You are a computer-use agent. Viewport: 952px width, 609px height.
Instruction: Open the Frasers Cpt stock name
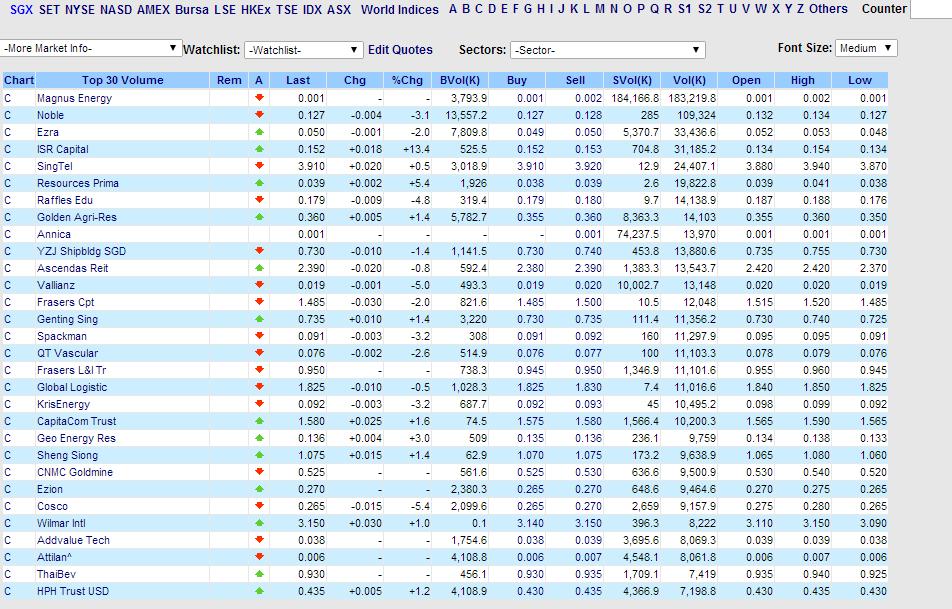click(66, 302)
